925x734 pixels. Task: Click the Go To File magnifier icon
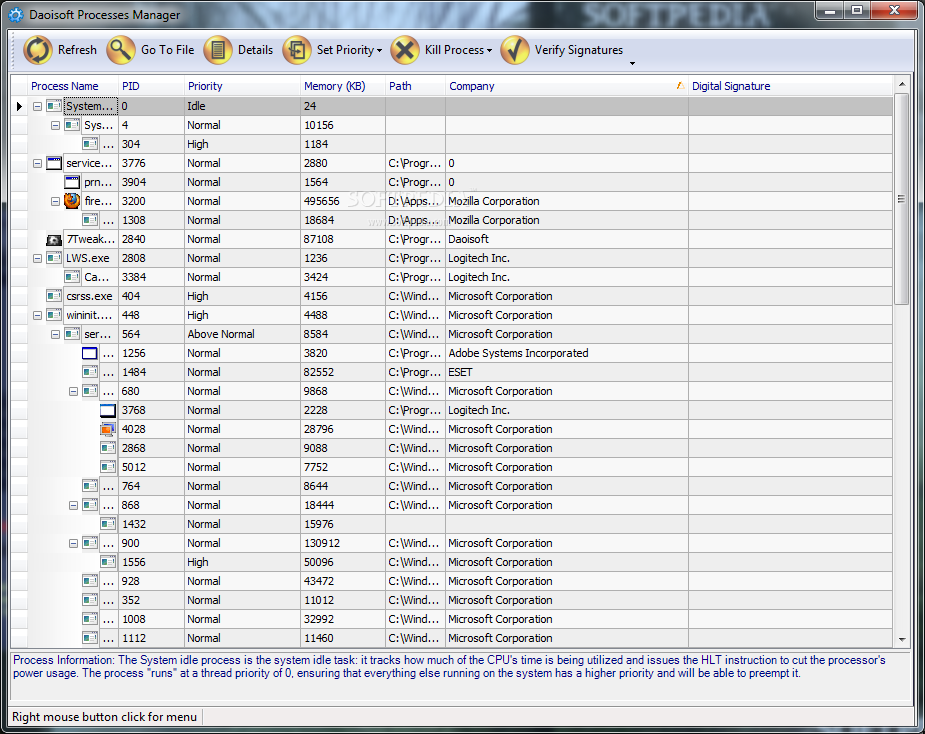tap(121, 50)
